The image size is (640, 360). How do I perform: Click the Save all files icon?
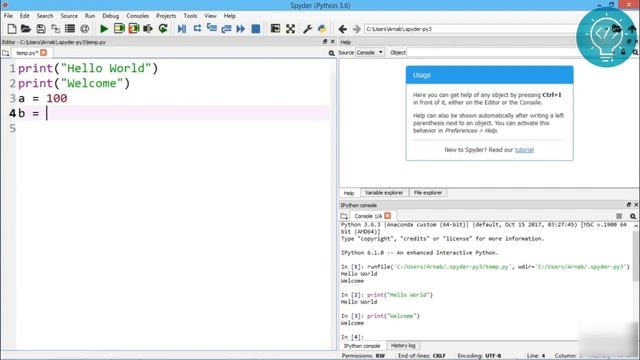tap(56, 29)
